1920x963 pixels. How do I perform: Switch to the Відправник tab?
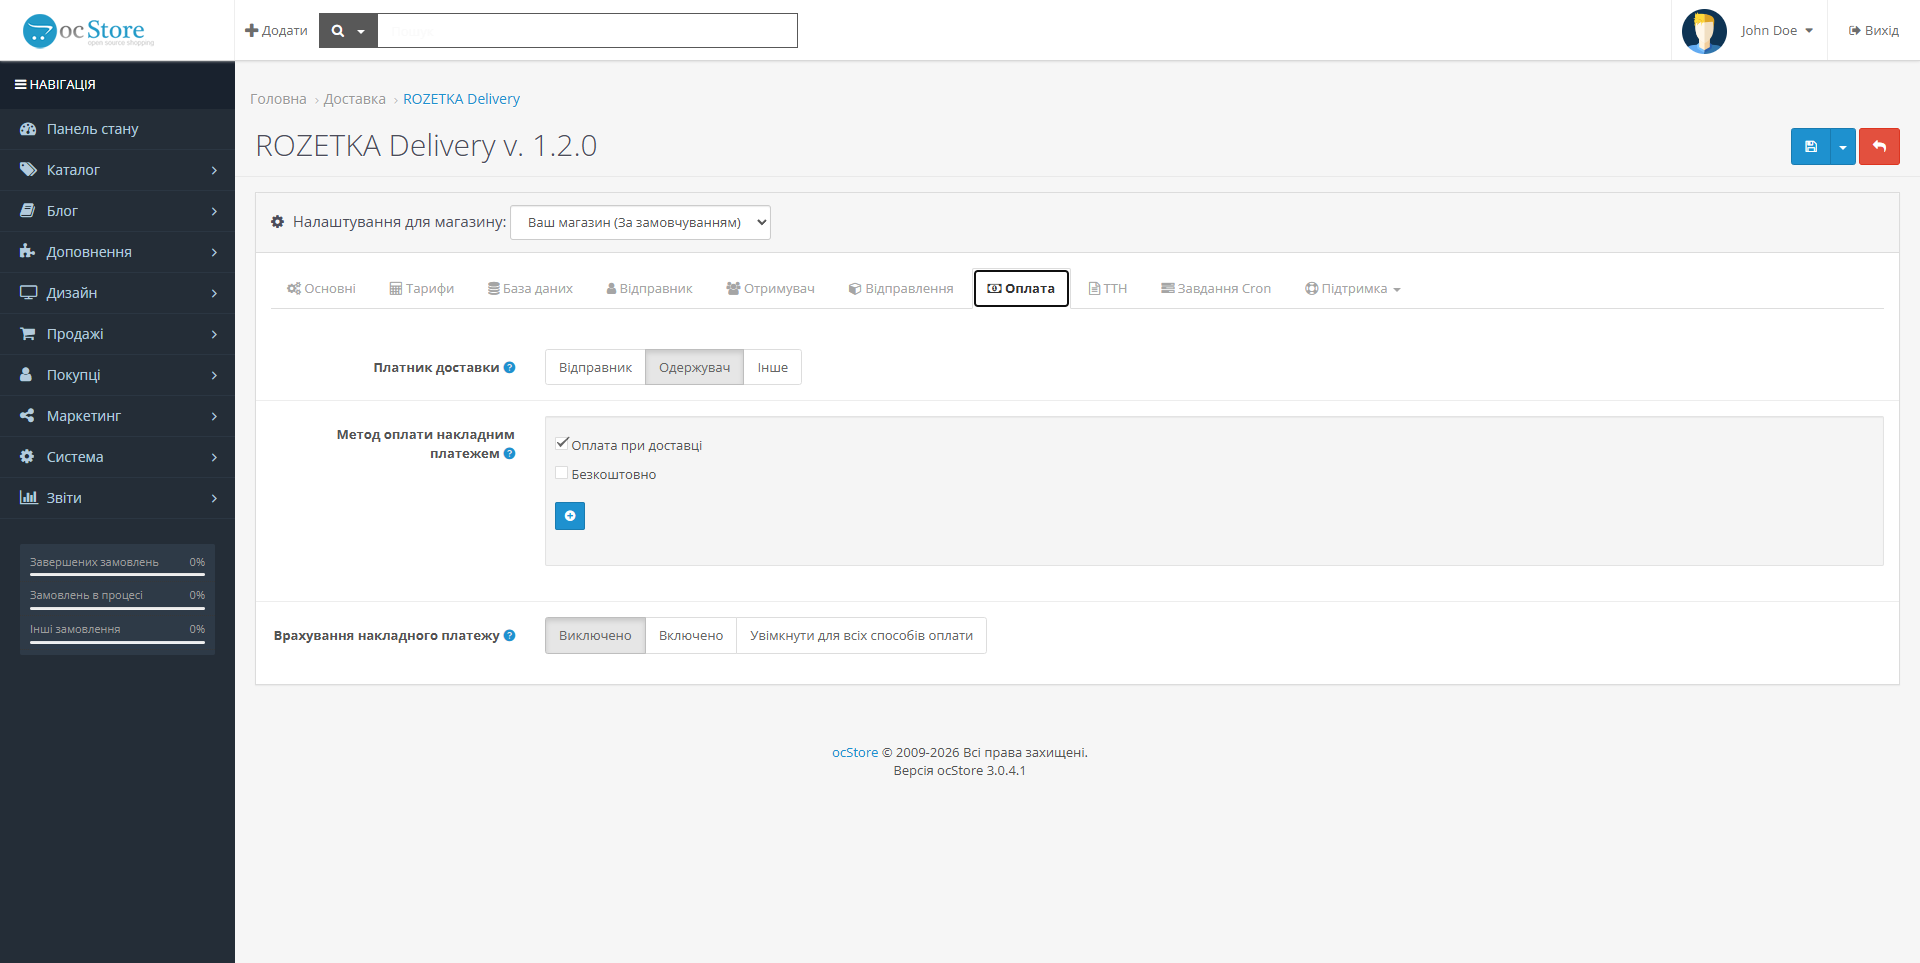(649, 288)
